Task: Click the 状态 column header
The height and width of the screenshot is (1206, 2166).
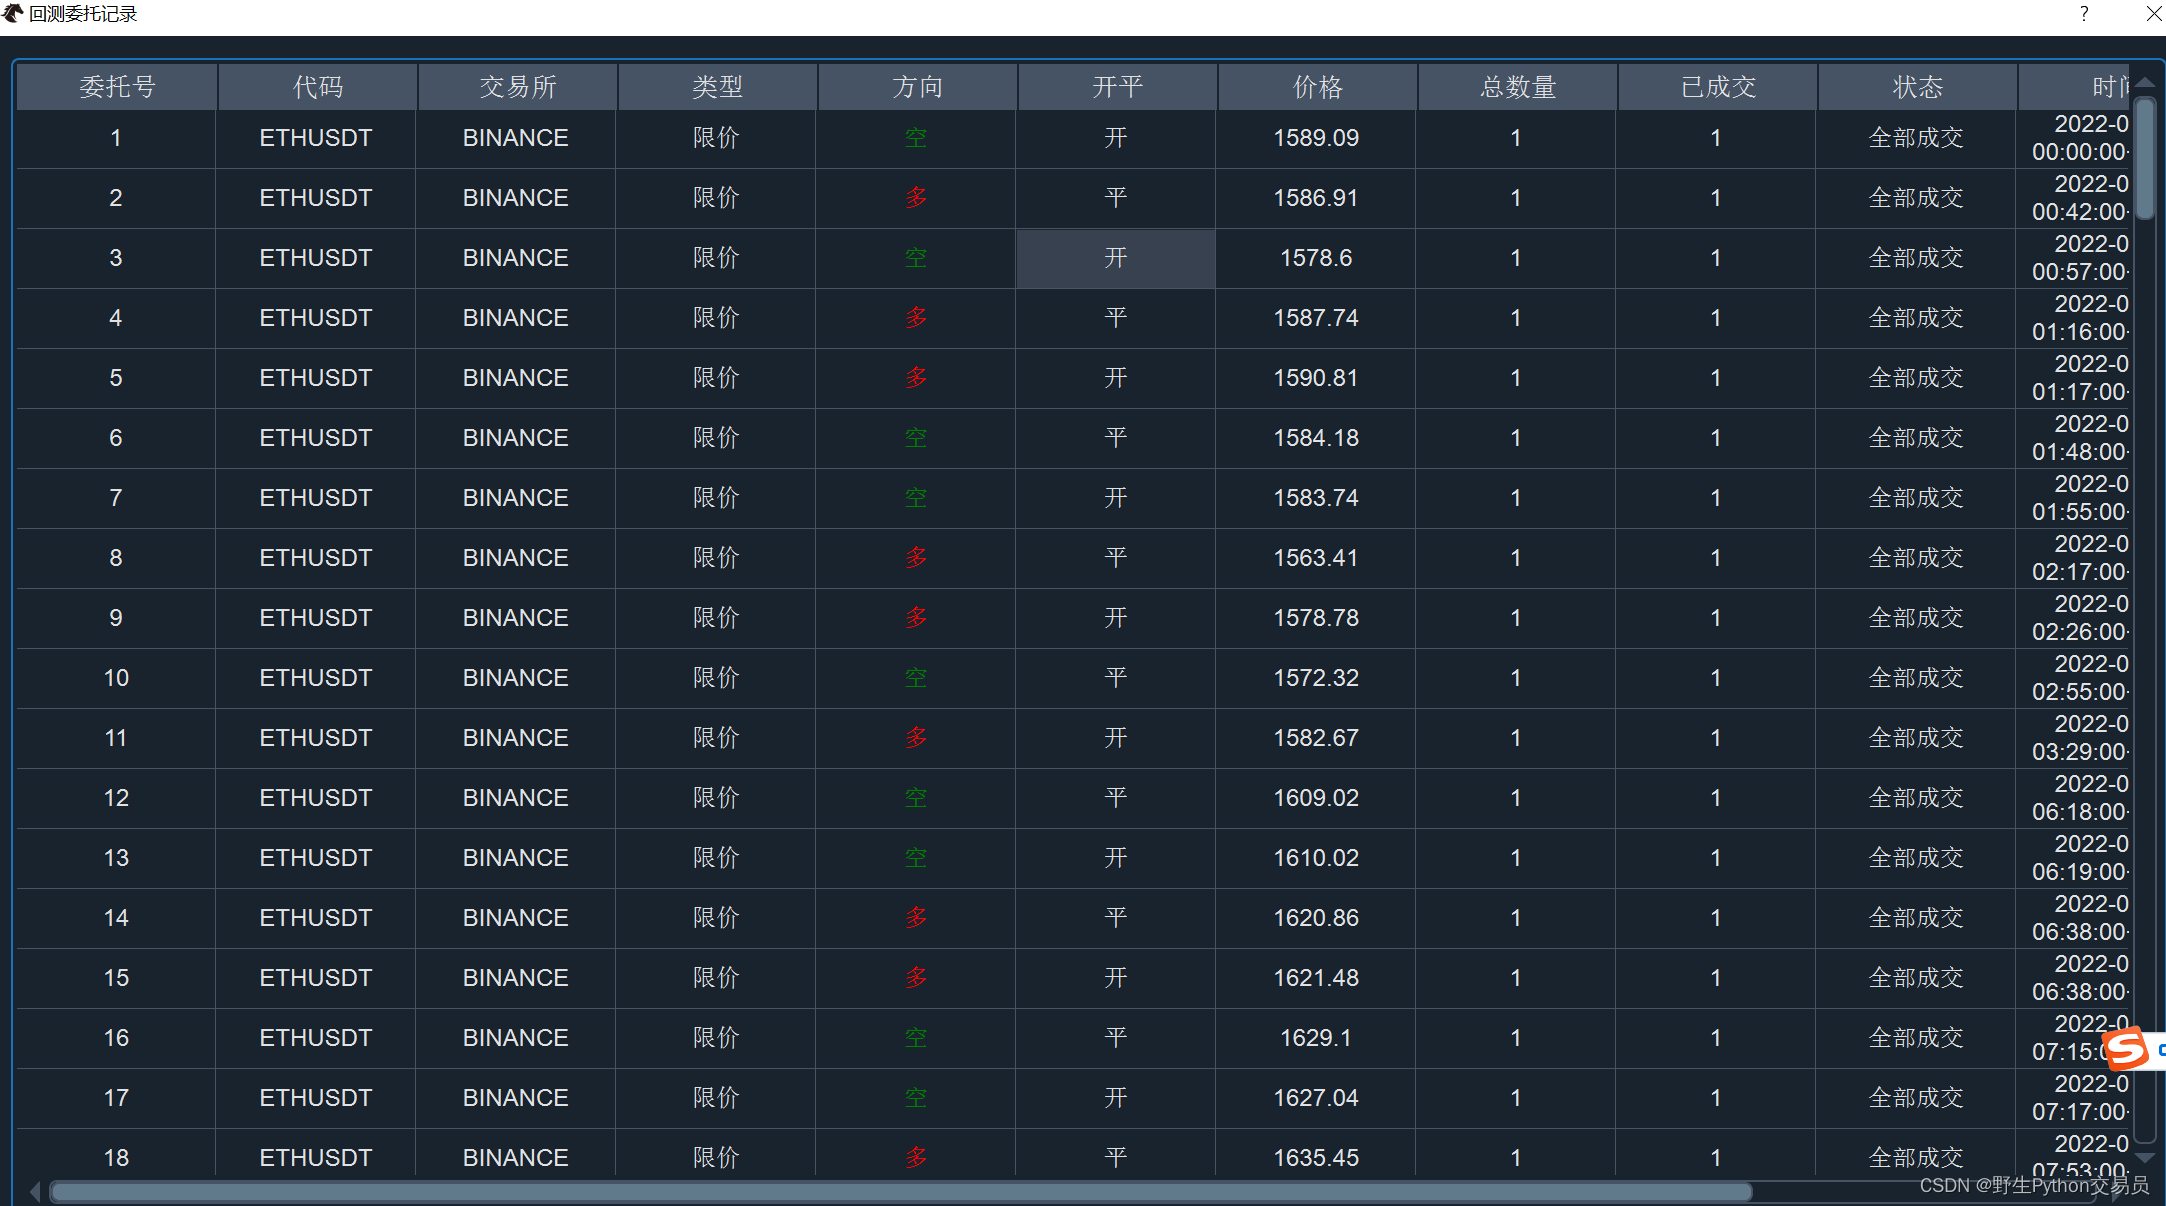Action: coord(1916,87)
